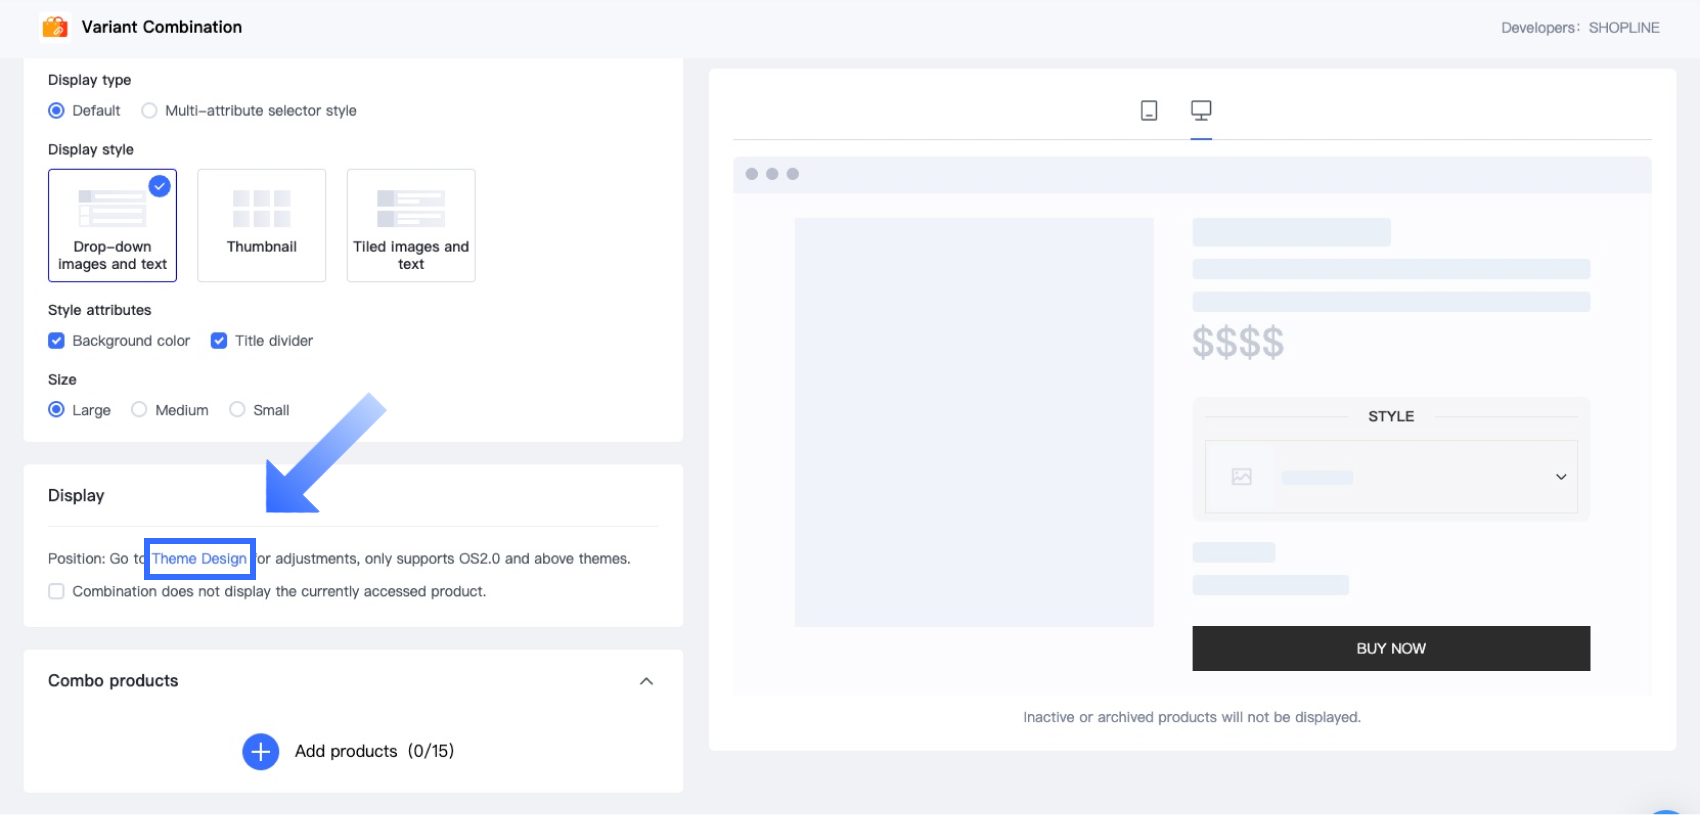
Task: Switch preview to mobile device icon
Action: tap(1149, 110)
